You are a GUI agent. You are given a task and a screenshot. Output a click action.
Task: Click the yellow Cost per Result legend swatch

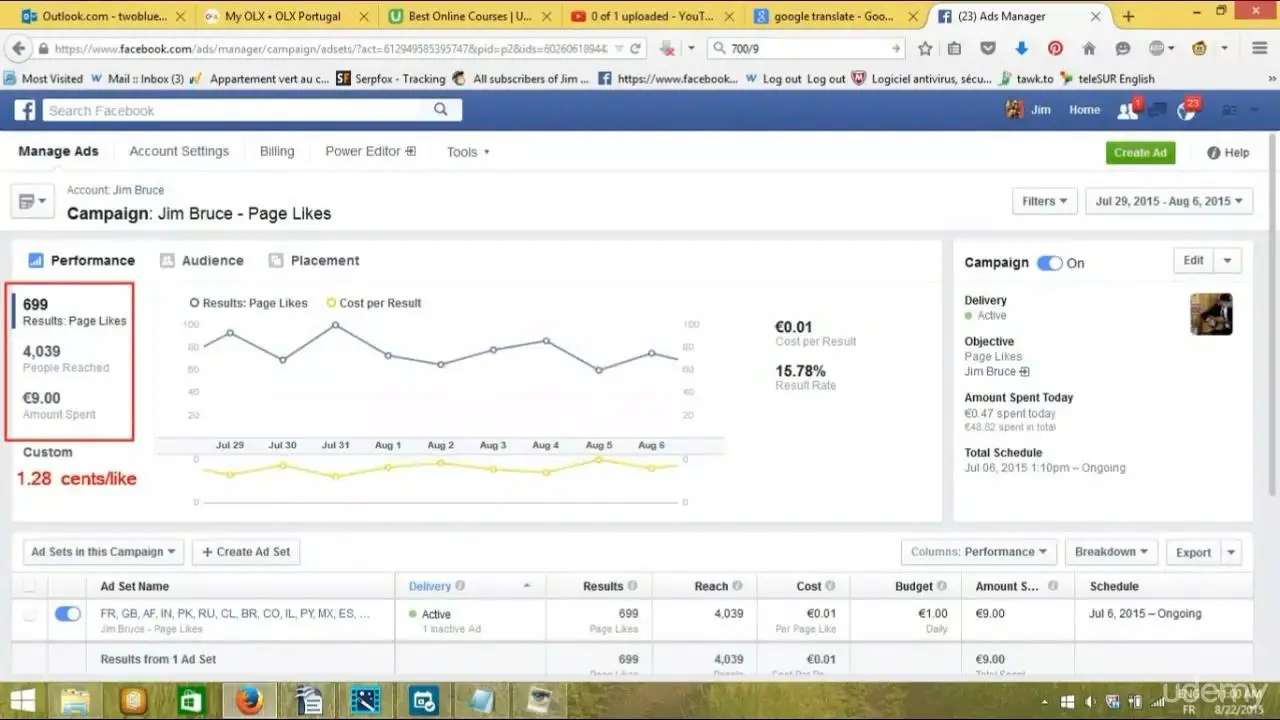[x=330, y=302]
